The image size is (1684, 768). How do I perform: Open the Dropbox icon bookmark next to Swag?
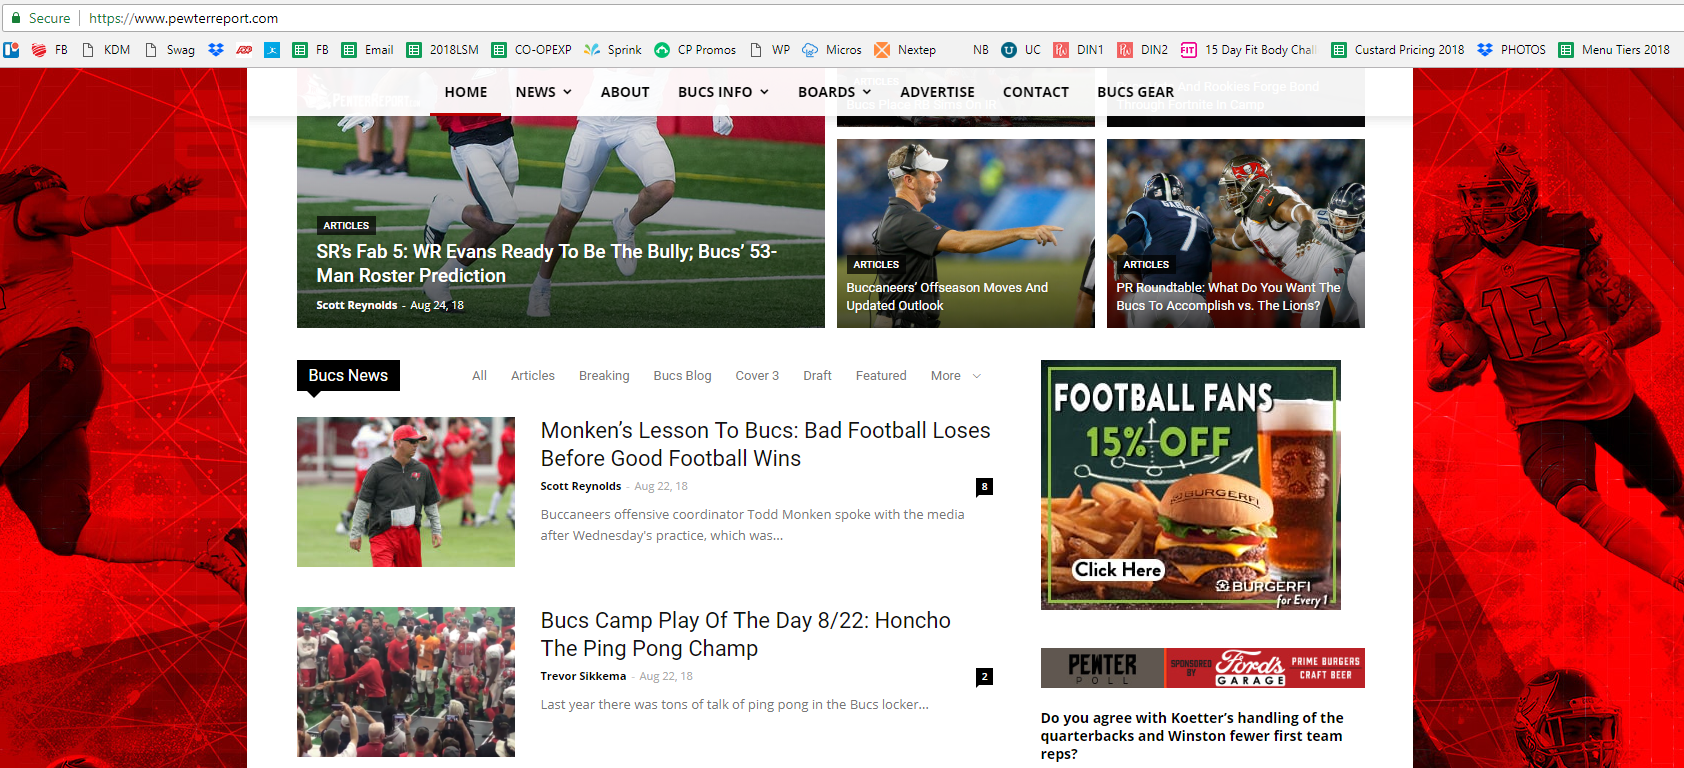click(216, 49)
